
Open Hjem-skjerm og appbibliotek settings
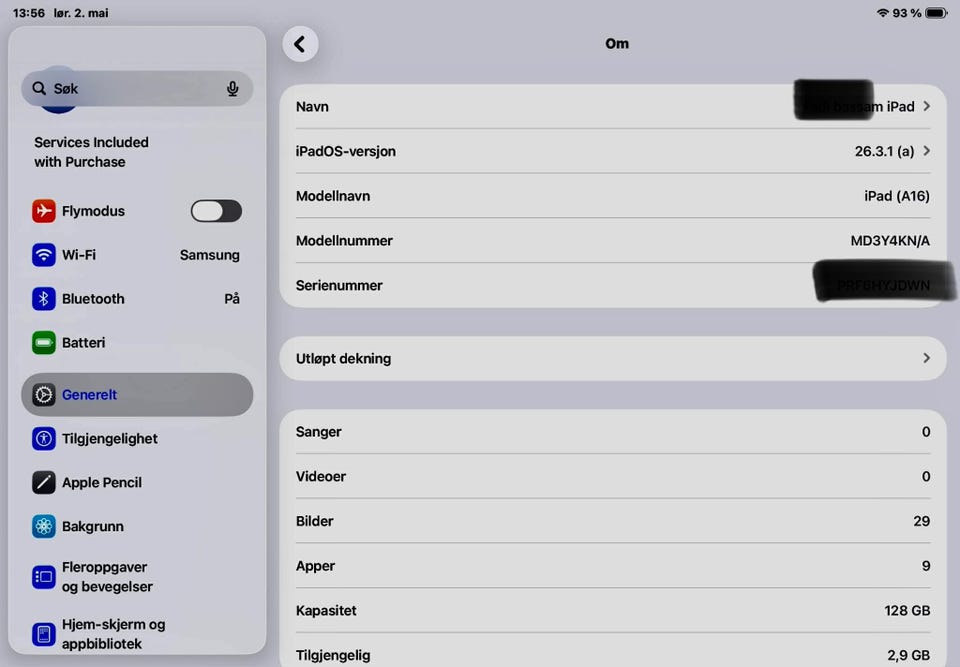[137, 634]
